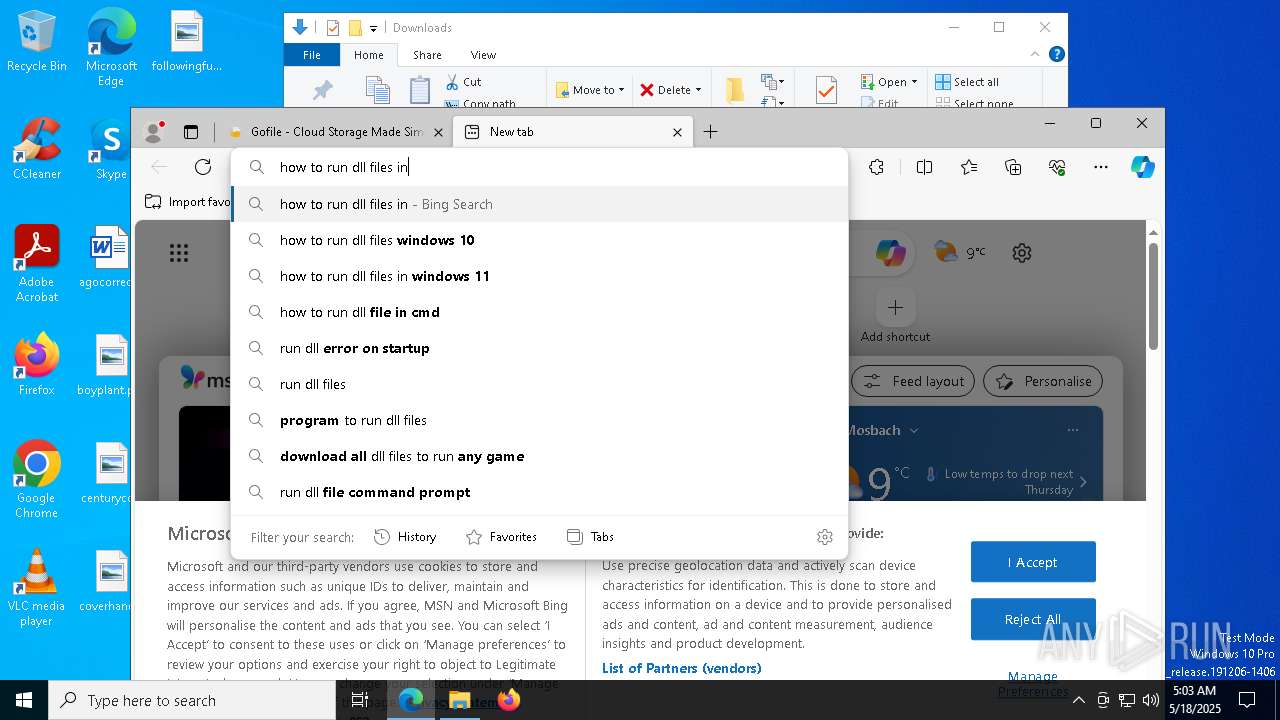Open CCleaner desktop shortcut
1280x720 pixels.
click(37, 149)
